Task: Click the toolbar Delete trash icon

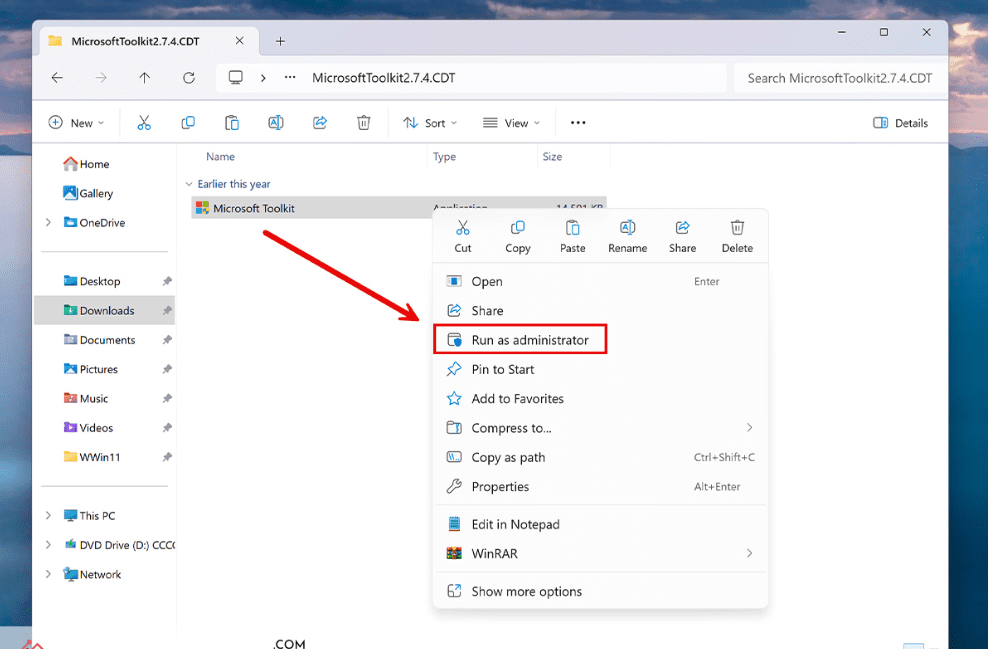Action: (x=364, y=123)
